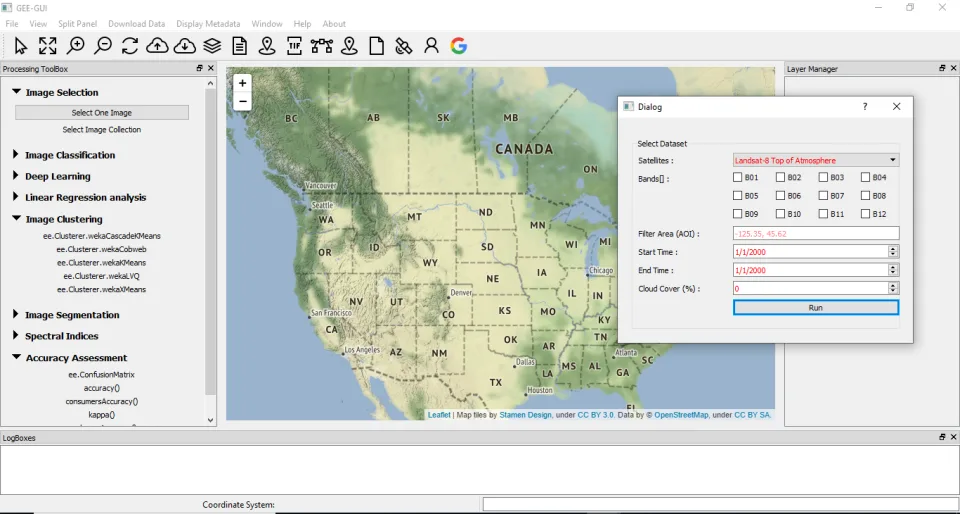Viewport: 960px width, 514px height.
Task: Open the Display Metadata menu
Action: coord(208,24)
